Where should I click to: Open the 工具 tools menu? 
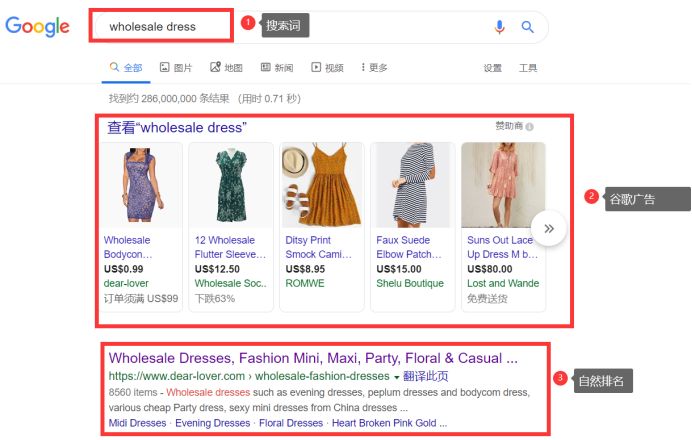[x=528, y=68]
